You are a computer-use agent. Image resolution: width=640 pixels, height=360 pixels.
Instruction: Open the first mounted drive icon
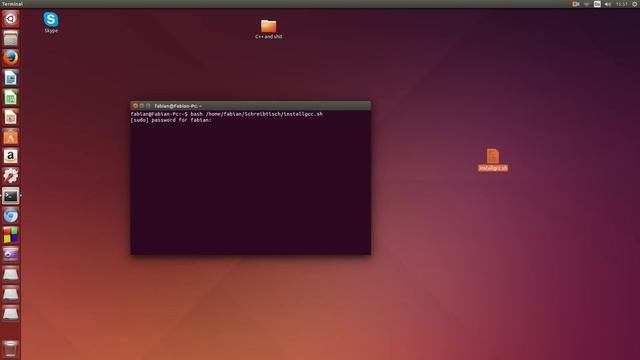tap(11, 274)
